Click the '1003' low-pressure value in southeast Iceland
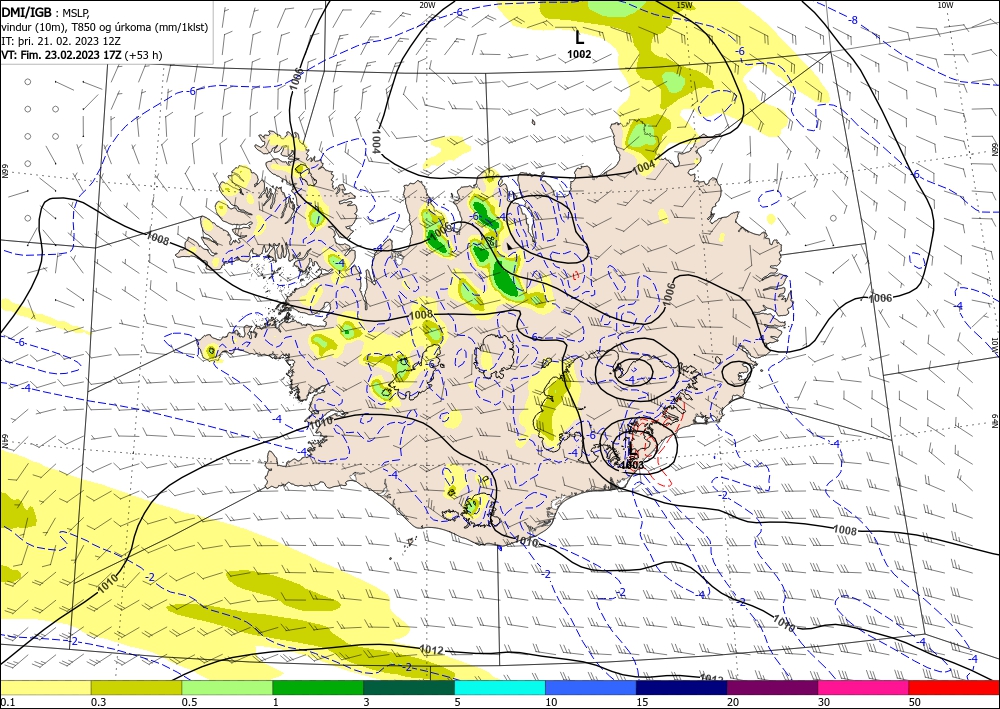This screenshot has width=1000, height=709. (x=632, y=465)
